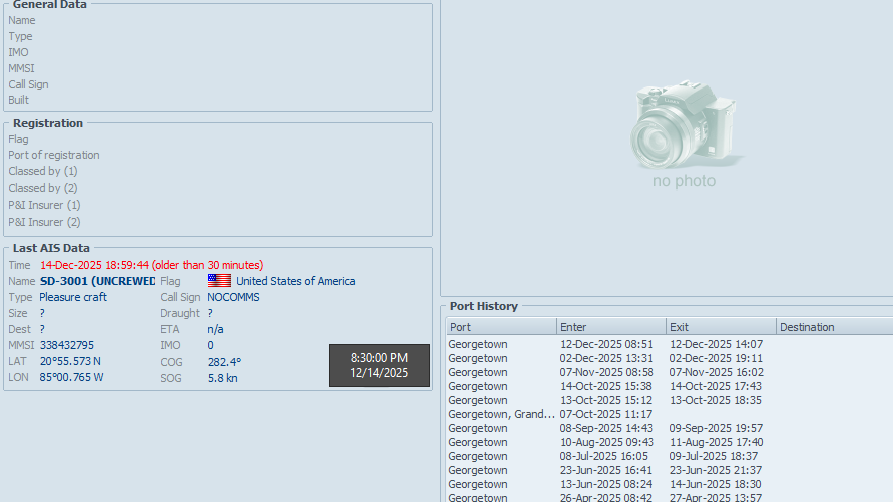Image resolution: width=893 pixels, height=502 pixels.
Task: Select the entry time 08-Jul-2025 16:05
Action: coord(603,456)
